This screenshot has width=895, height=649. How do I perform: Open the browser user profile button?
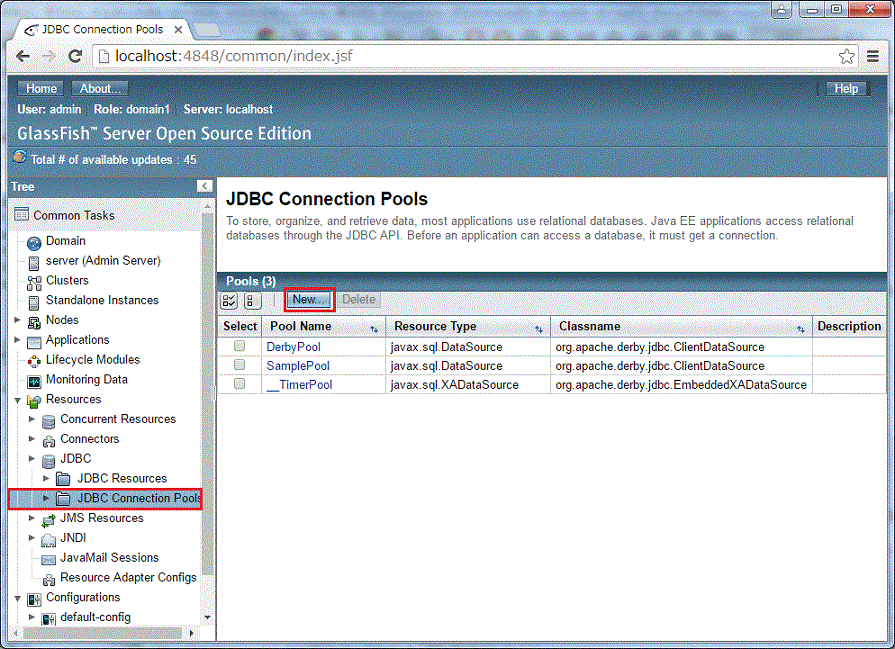click(781, 10)
